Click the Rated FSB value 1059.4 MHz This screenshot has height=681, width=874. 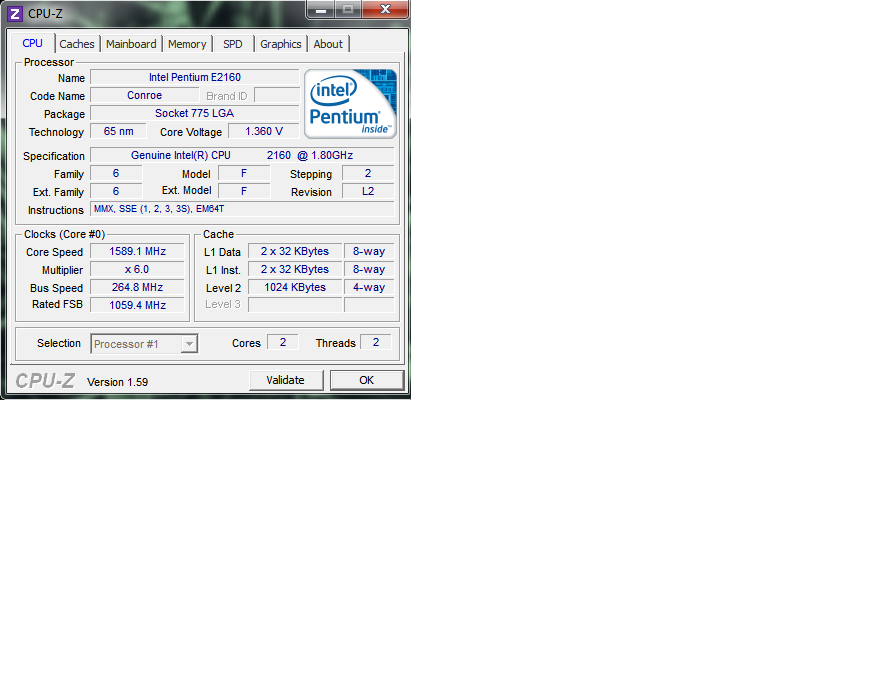point(137,305)
